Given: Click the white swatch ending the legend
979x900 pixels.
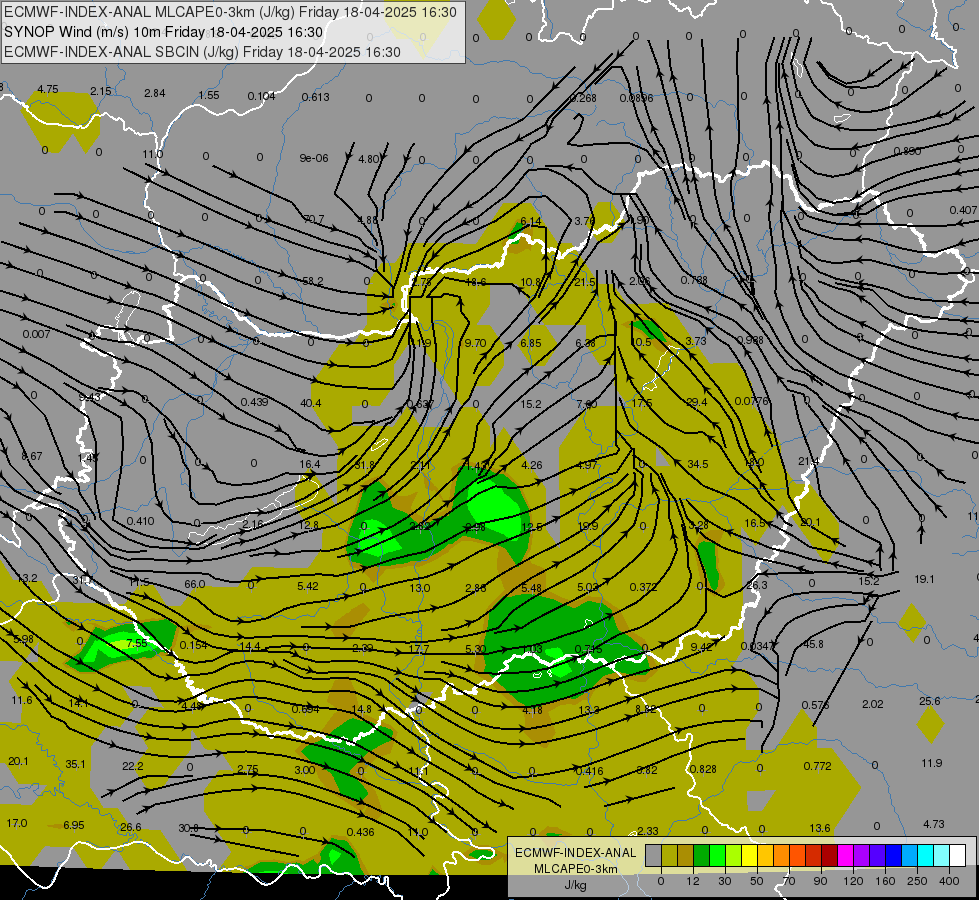Looking at the screenshot, I should click(958, 855).
